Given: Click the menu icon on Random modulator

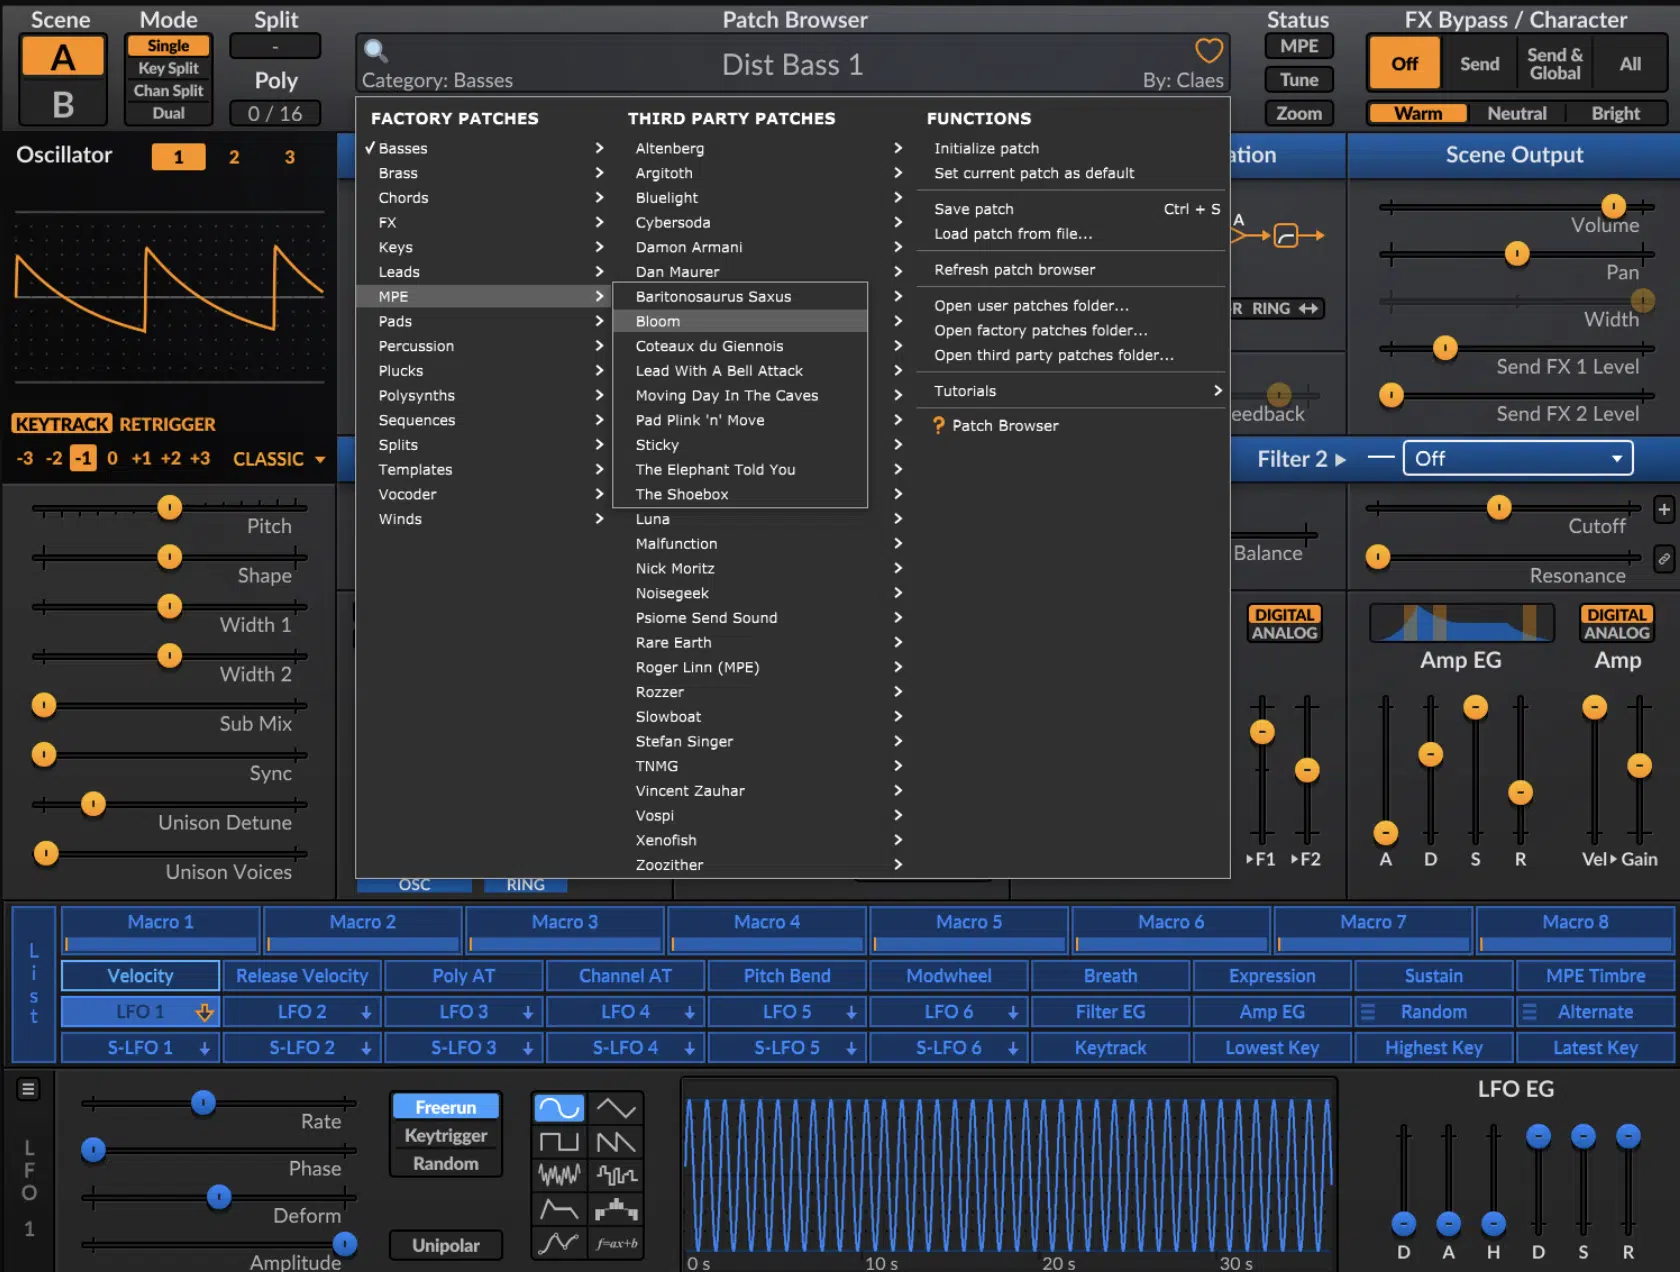Looking at the screenshot, I should click(1367, 1012).
